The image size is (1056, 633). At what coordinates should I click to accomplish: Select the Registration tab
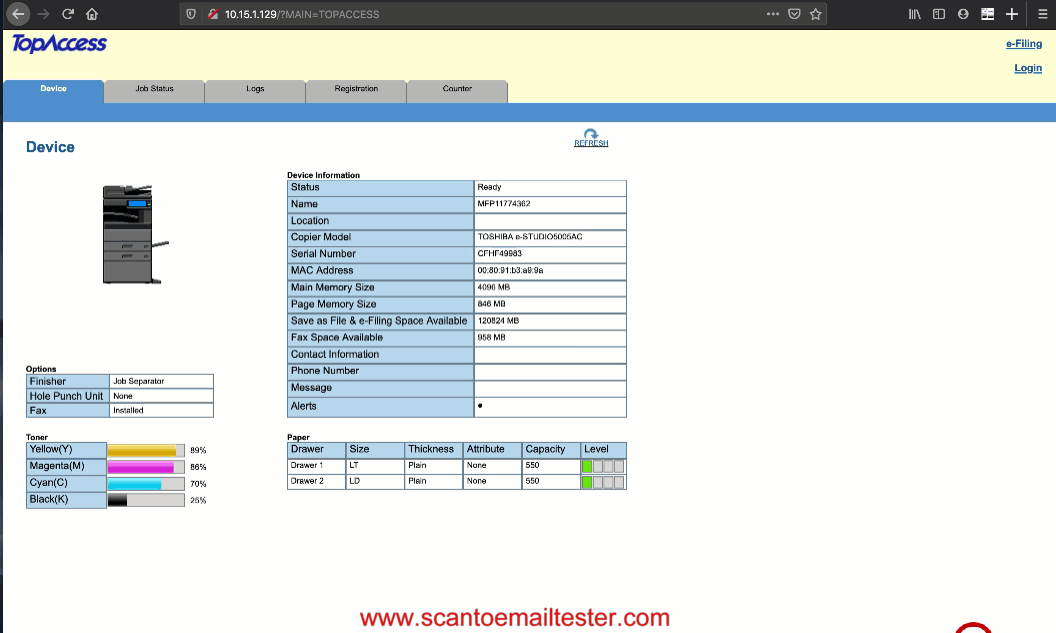pos(356,89)
